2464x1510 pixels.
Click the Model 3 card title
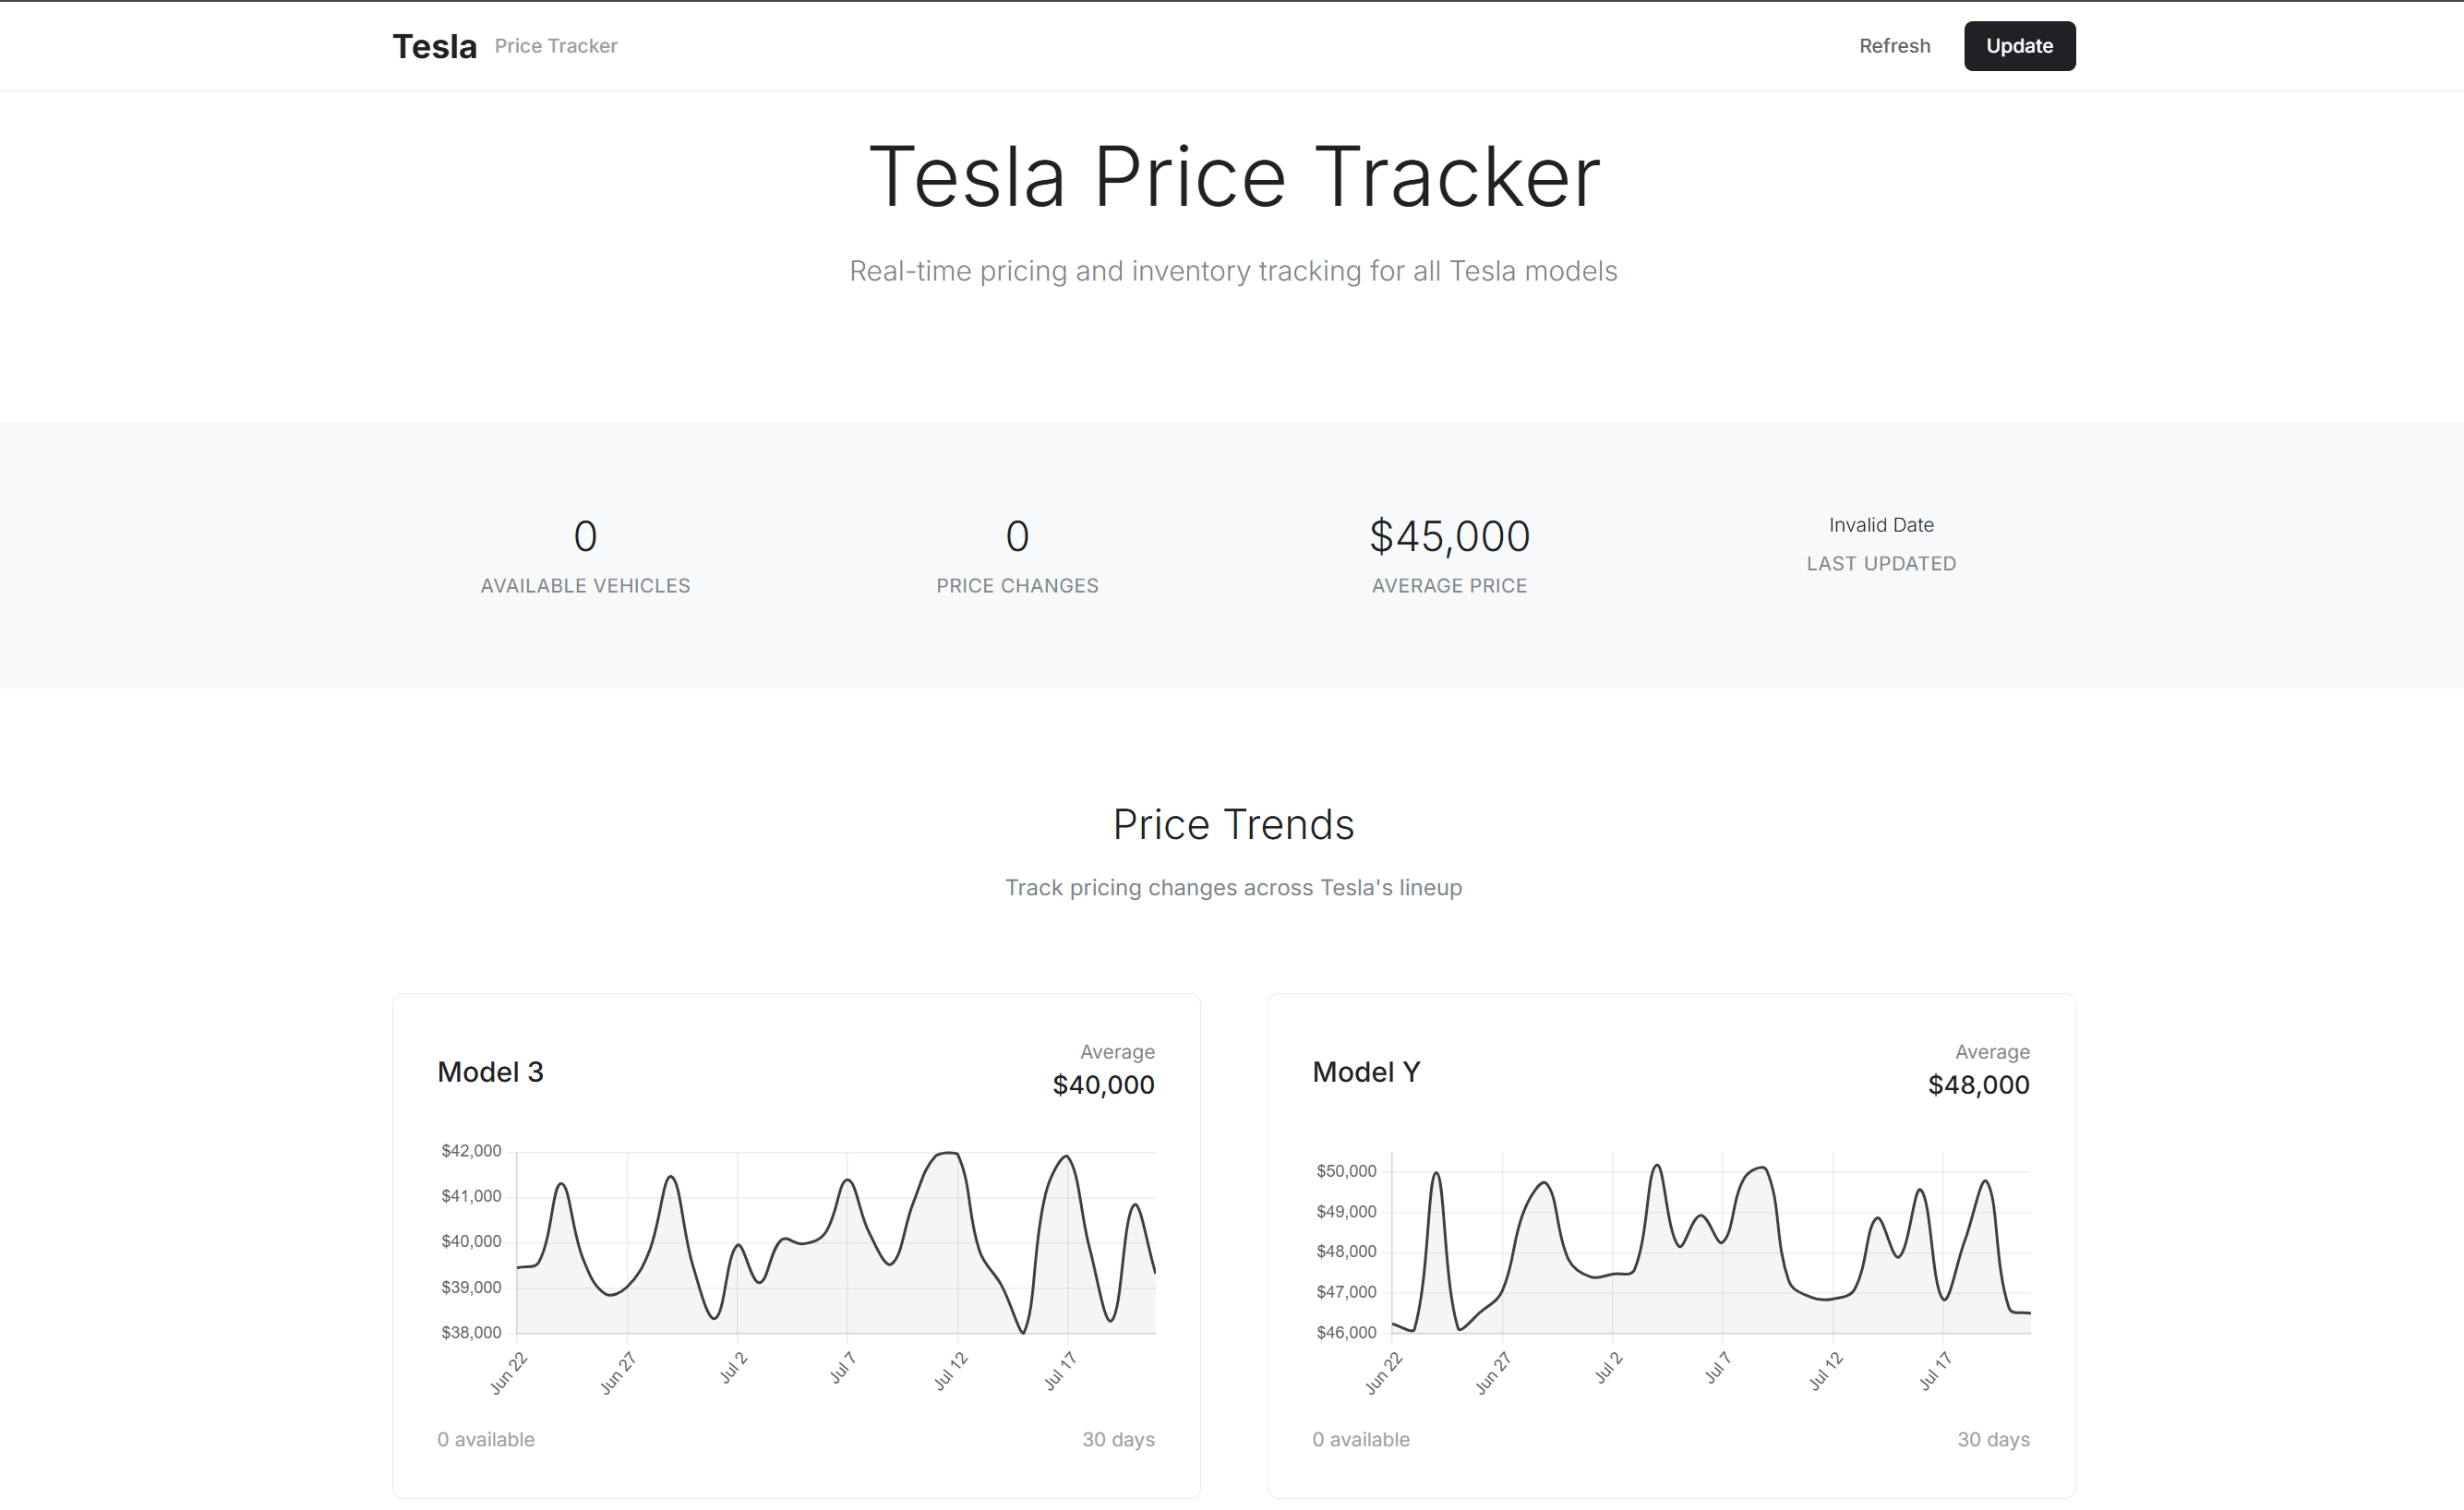490,1072
